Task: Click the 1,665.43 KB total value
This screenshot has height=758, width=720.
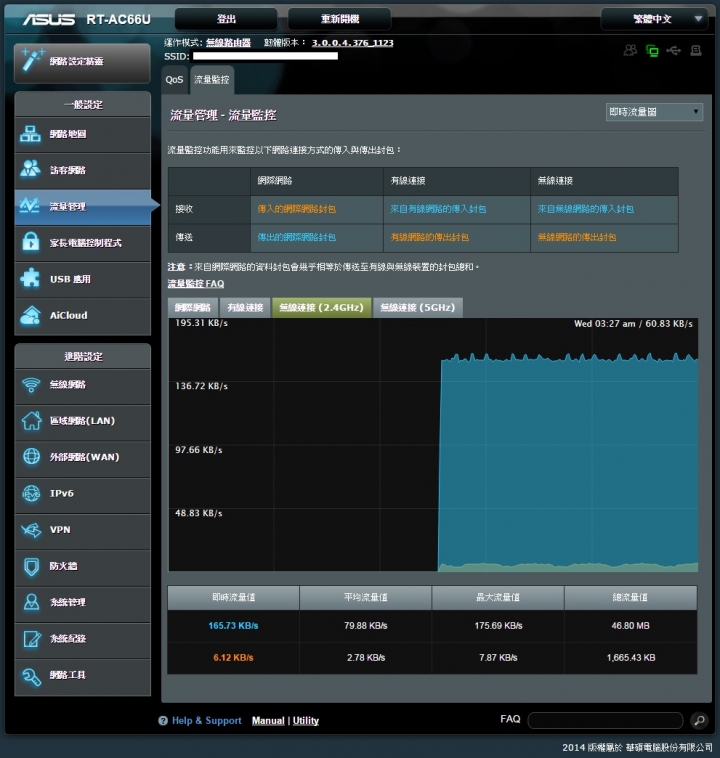Action: (631, 658)
